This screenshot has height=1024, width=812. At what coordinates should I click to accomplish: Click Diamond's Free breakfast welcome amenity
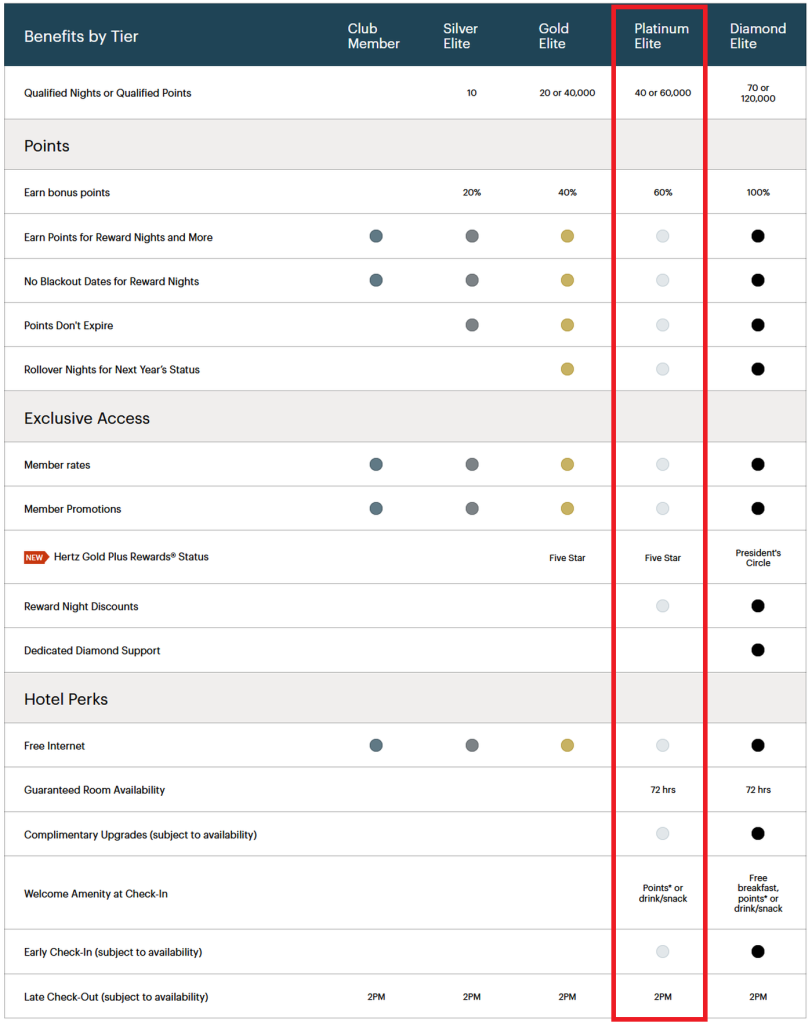[x=758, y=893]
